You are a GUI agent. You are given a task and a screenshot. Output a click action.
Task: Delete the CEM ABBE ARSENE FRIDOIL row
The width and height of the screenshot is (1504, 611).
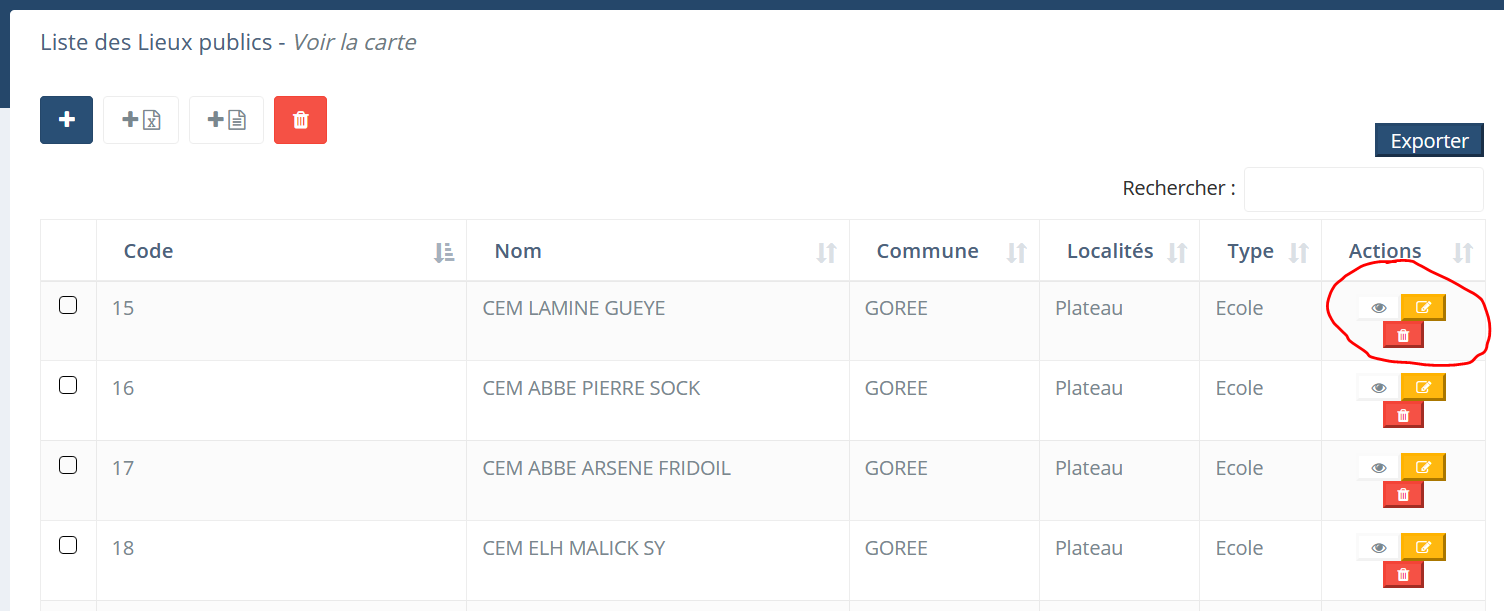(1403, 494)
